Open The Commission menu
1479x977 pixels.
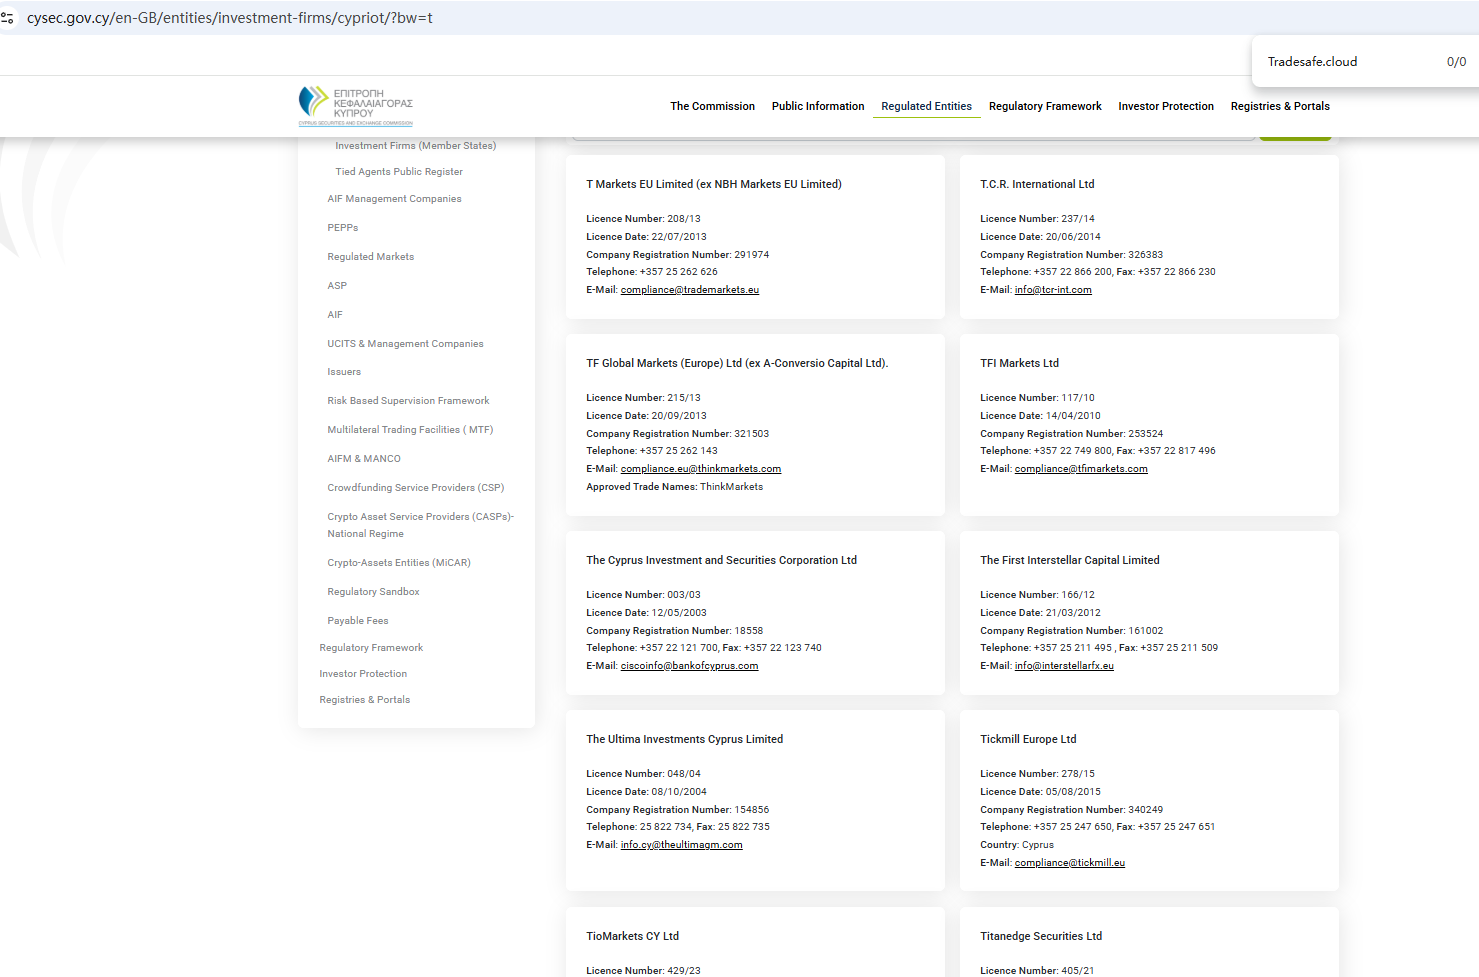click(712, 106)
